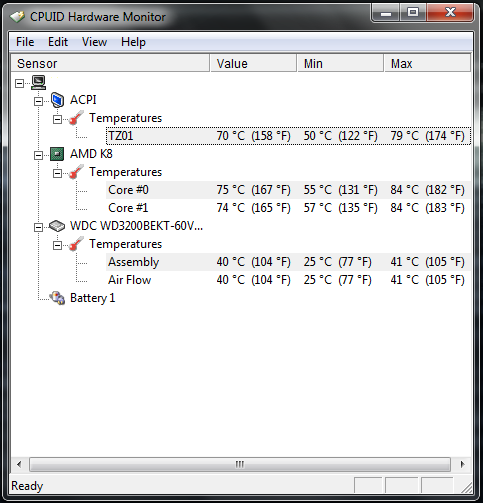Click Core #1 max 84 °C (183 °F)
Screen dimensions: 483x503
[x=428, y=208]
